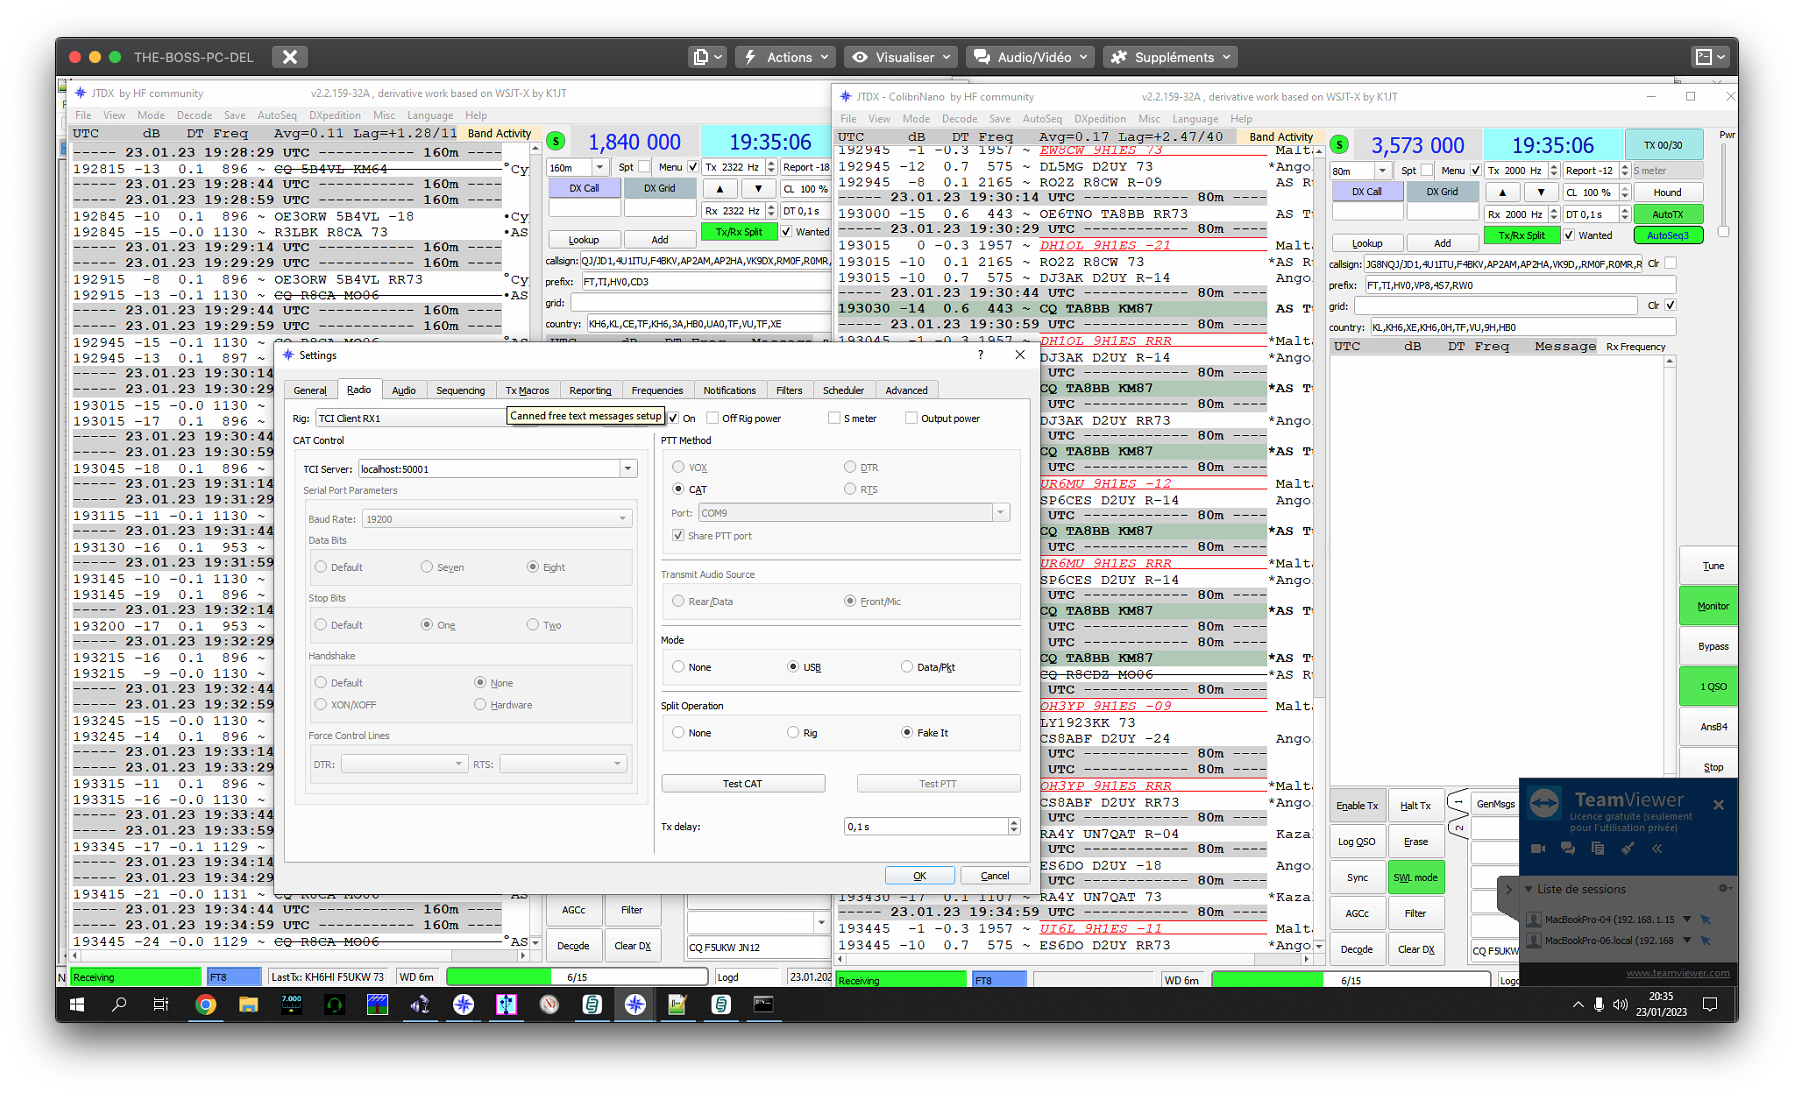The height and width of the screenshot is (1096, 1794).
Task: Confirm Settings with OK
Action: (x=919, y=875)
